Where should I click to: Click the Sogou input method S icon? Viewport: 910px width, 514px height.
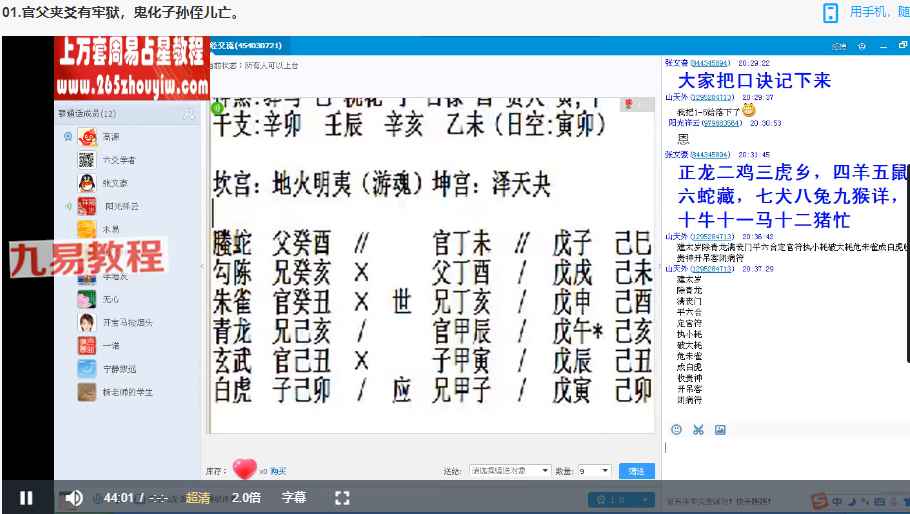pyautogui.click(x=819, y=500)
